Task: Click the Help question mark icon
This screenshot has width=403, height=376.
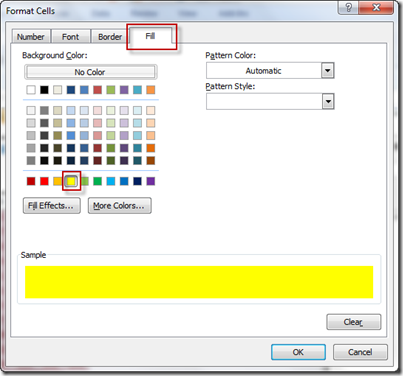Action: [348, 7]
